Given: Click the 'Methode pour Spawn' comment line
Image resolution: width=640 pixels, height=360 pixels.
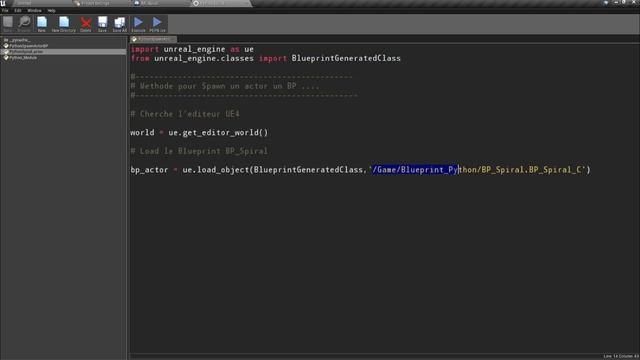Looking at the screenshot, I should tap(225, 86).
